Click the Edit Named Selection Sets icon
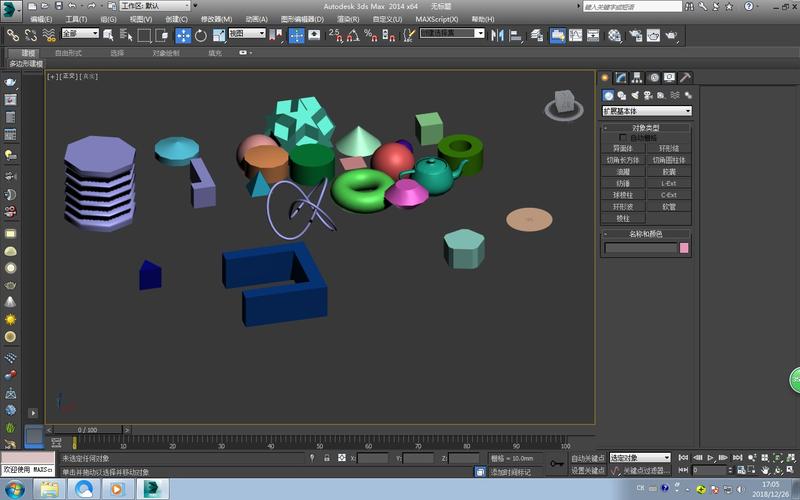Viewport: 800px width, 500px height. 409,35
